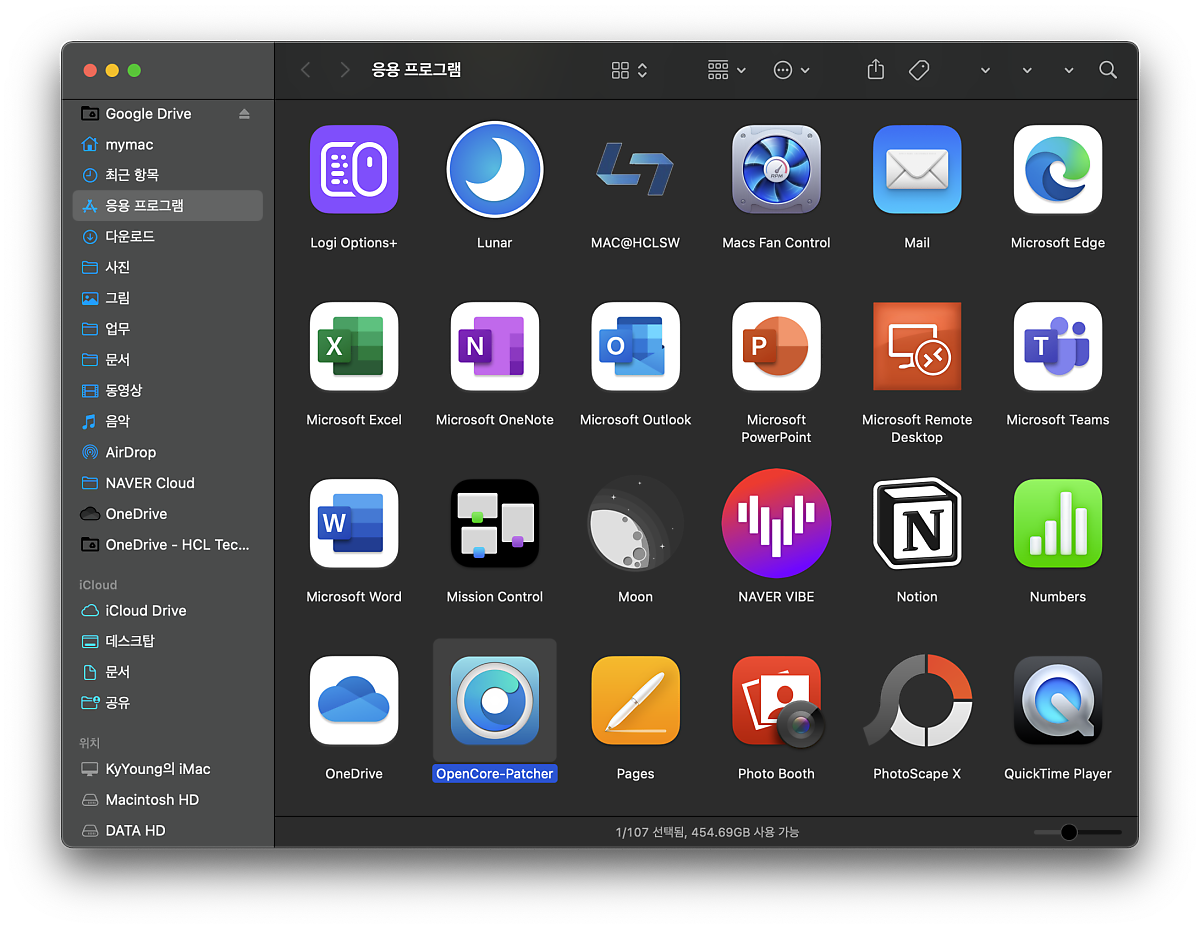The width and height of the screenshot is (1200, 929).
Task: Open 문서 under iCloud in sidebar
Action: coord(168,672)
